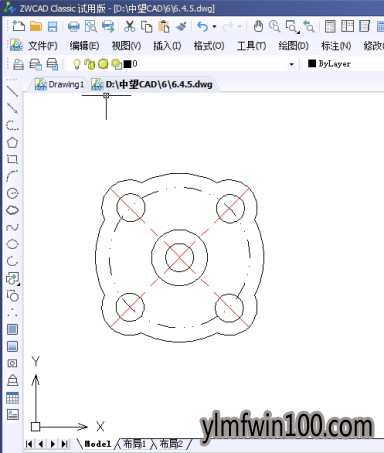This screenshot has width=384, height=453.
Task: Select the Gradient fill tool
Action: tap(12, 347)
